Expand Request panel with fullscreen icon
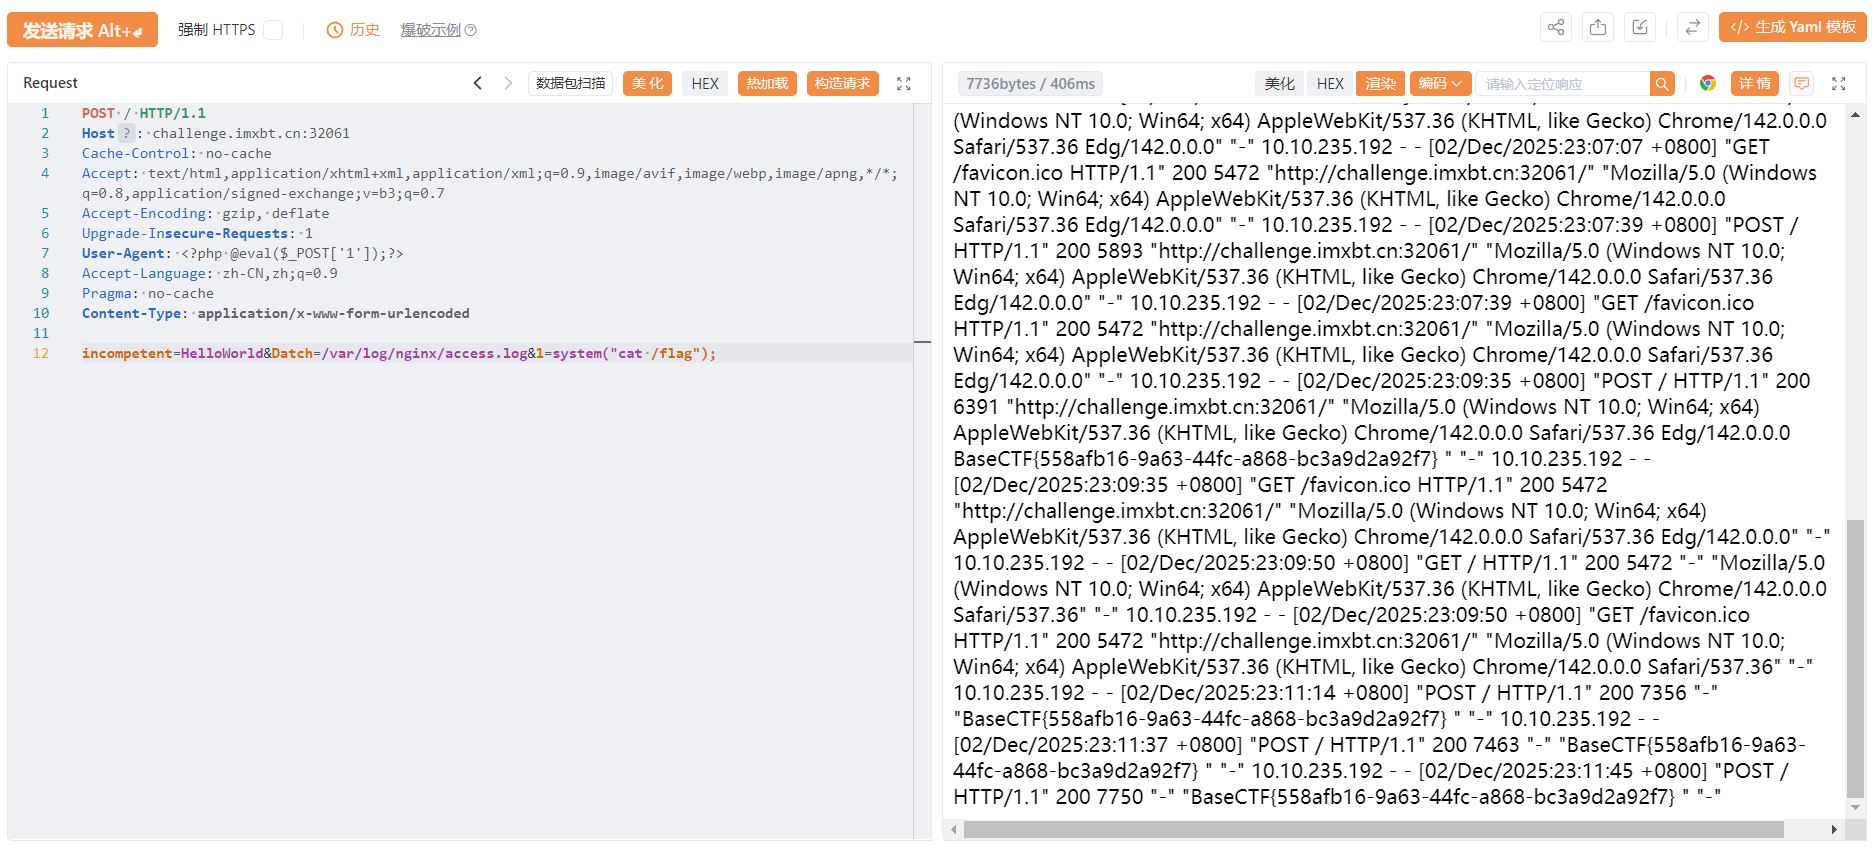1874x846 pixels. 904,84
